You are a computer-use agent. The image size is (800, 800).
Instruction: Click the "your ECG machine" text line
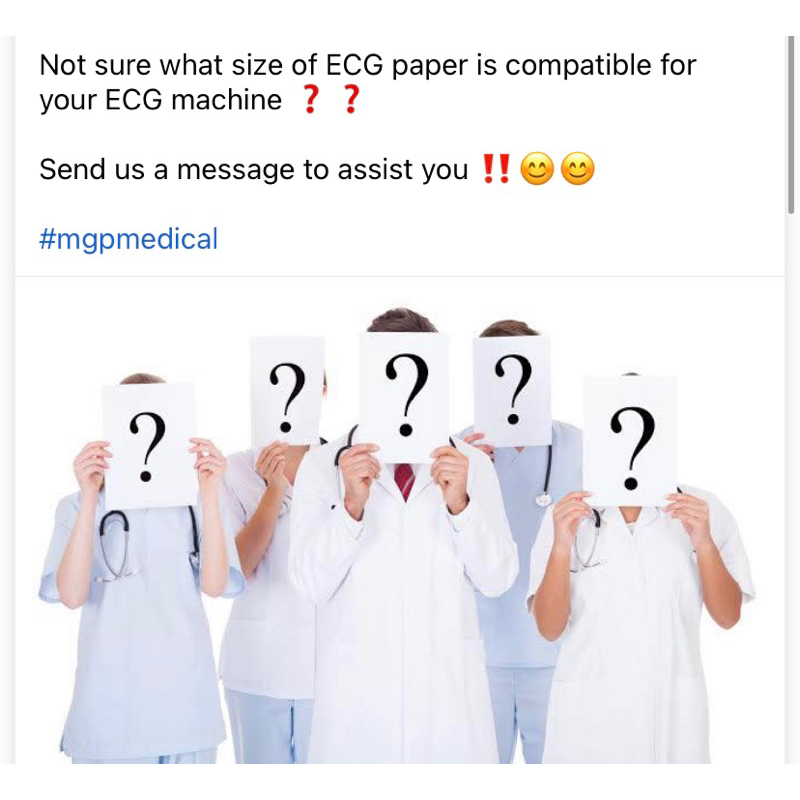click(x=160, y=100)
